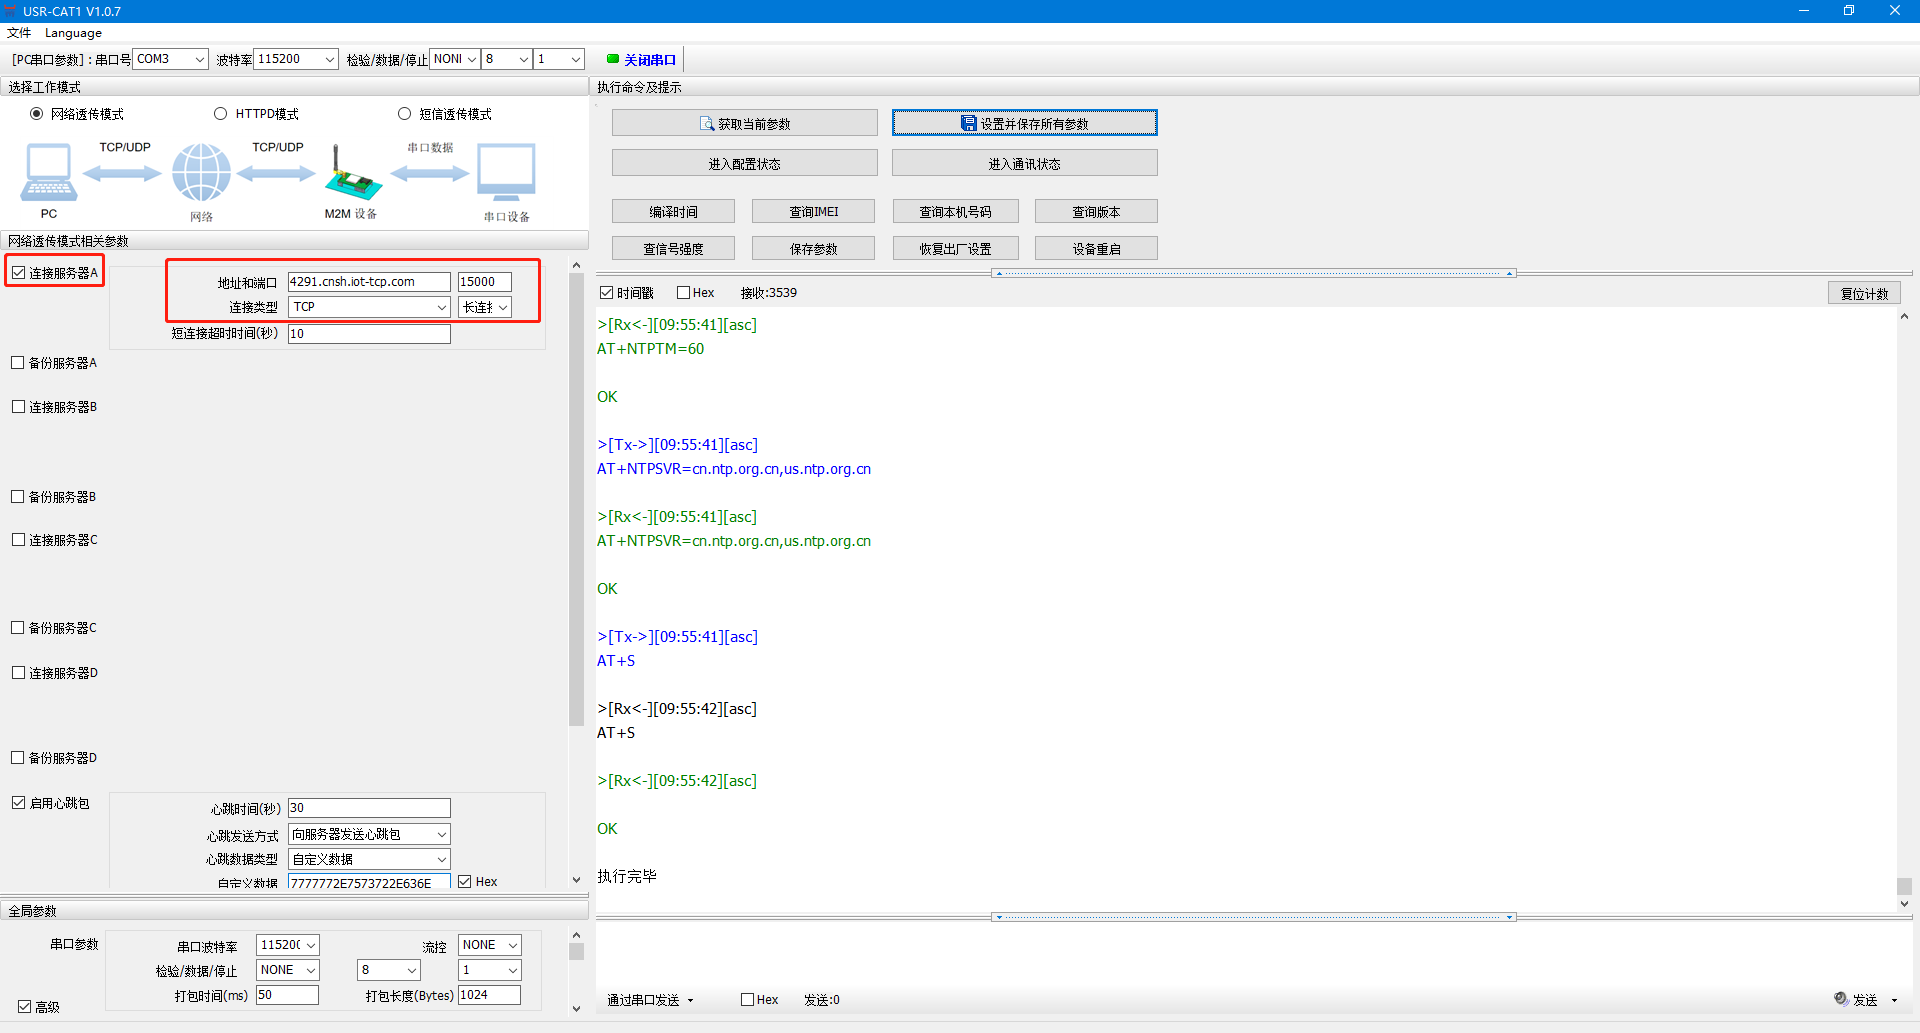Click the PC computer icon in diagram

point(48,173)
